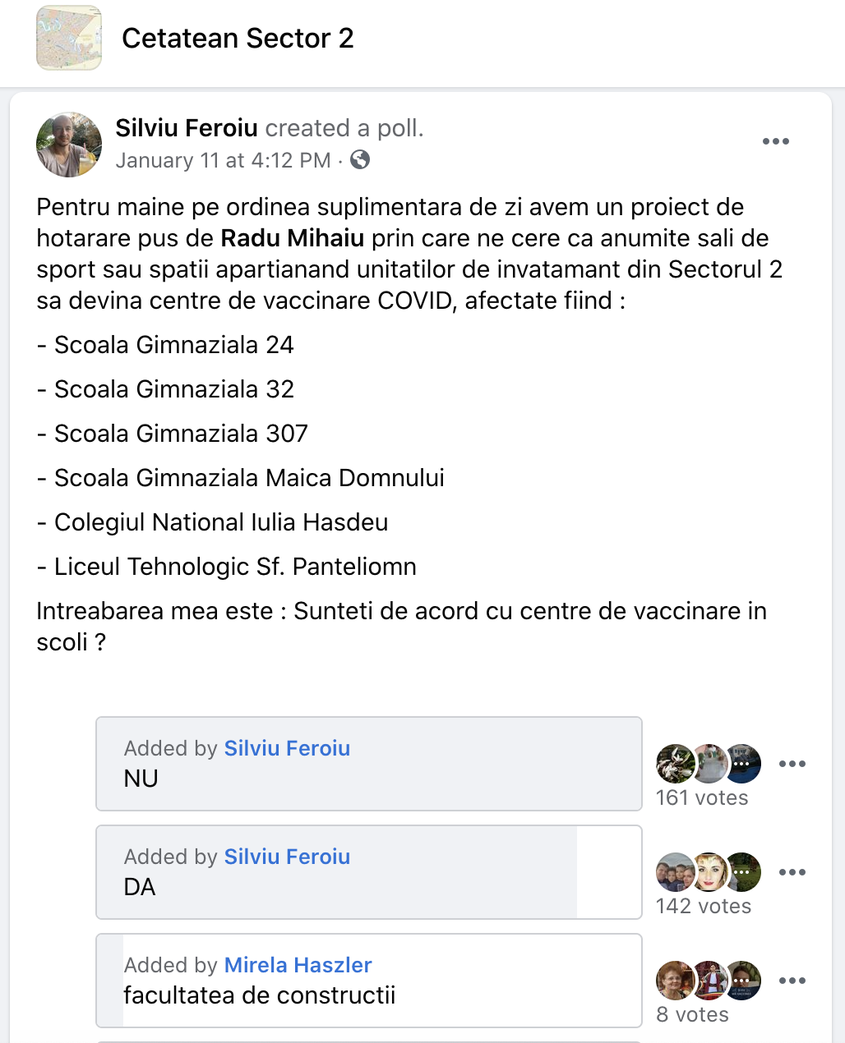Open options menu beside the NU poll choice

click(x=793, y=763)
